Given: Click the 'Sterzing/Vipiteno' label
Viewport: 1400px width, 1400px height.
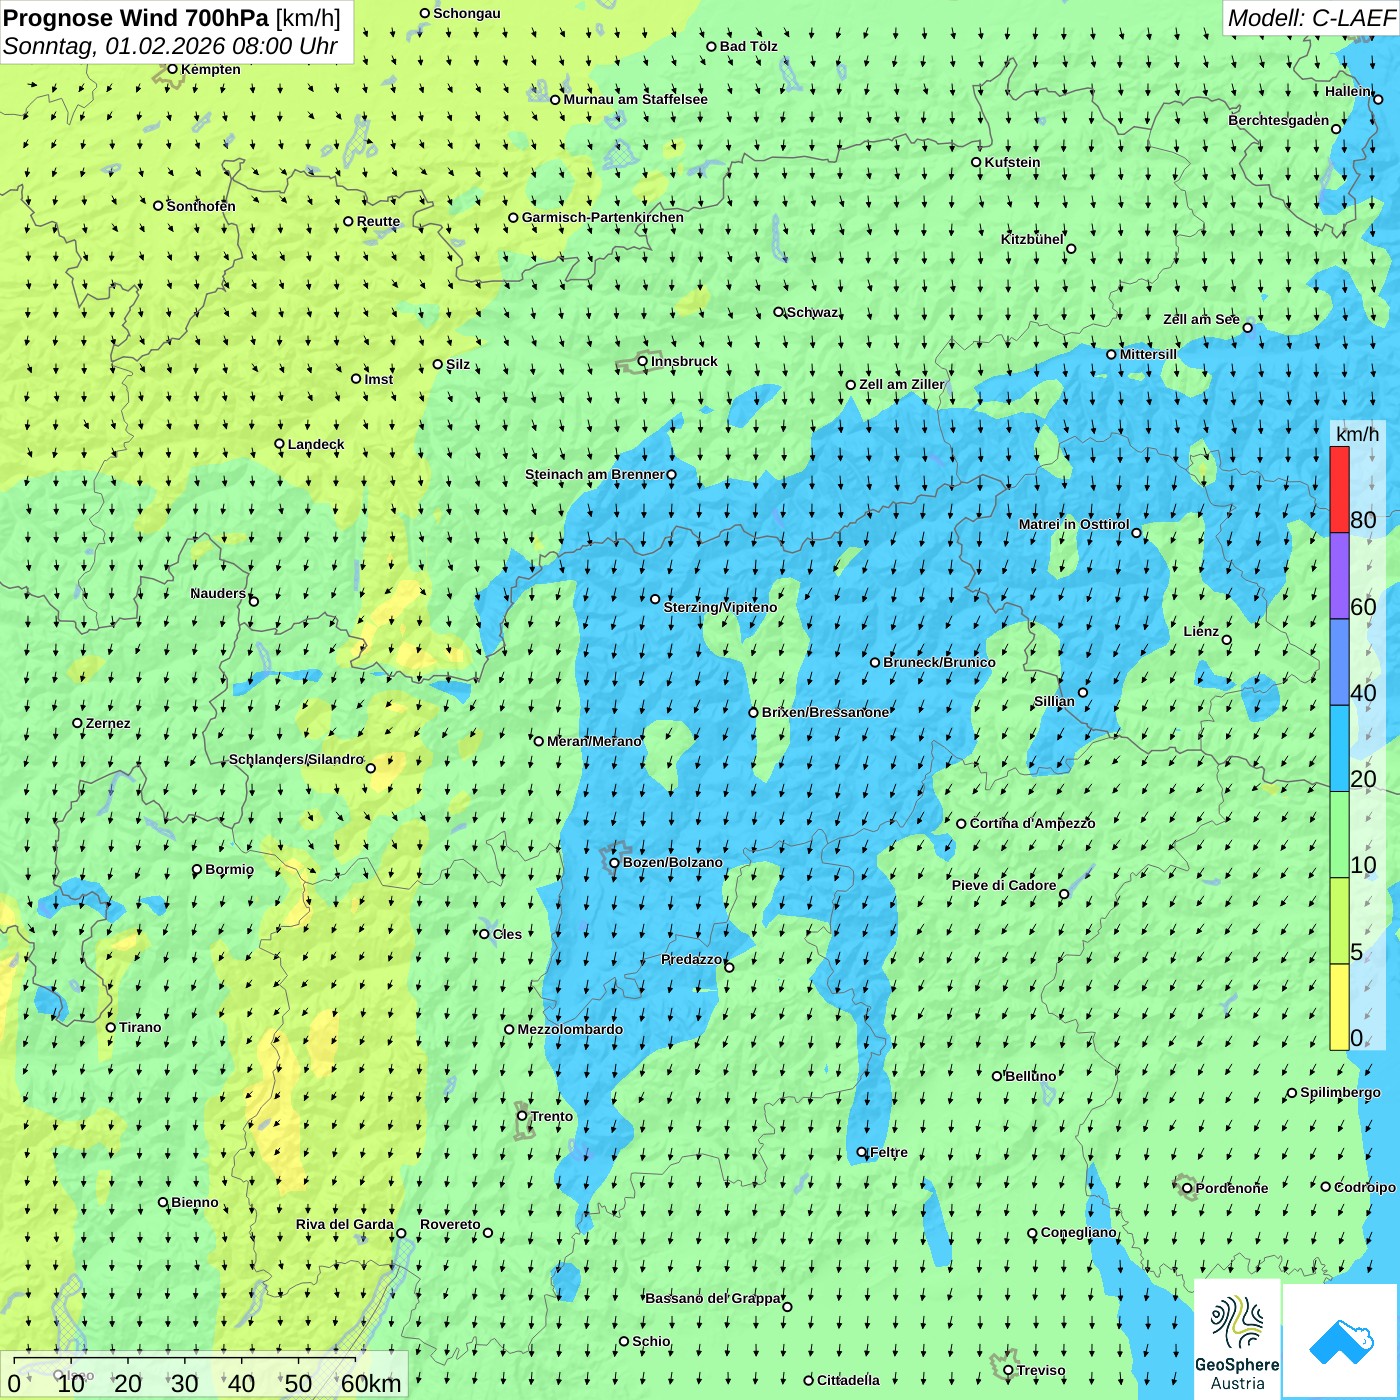Looking at the screenshot, I should 720,607.
